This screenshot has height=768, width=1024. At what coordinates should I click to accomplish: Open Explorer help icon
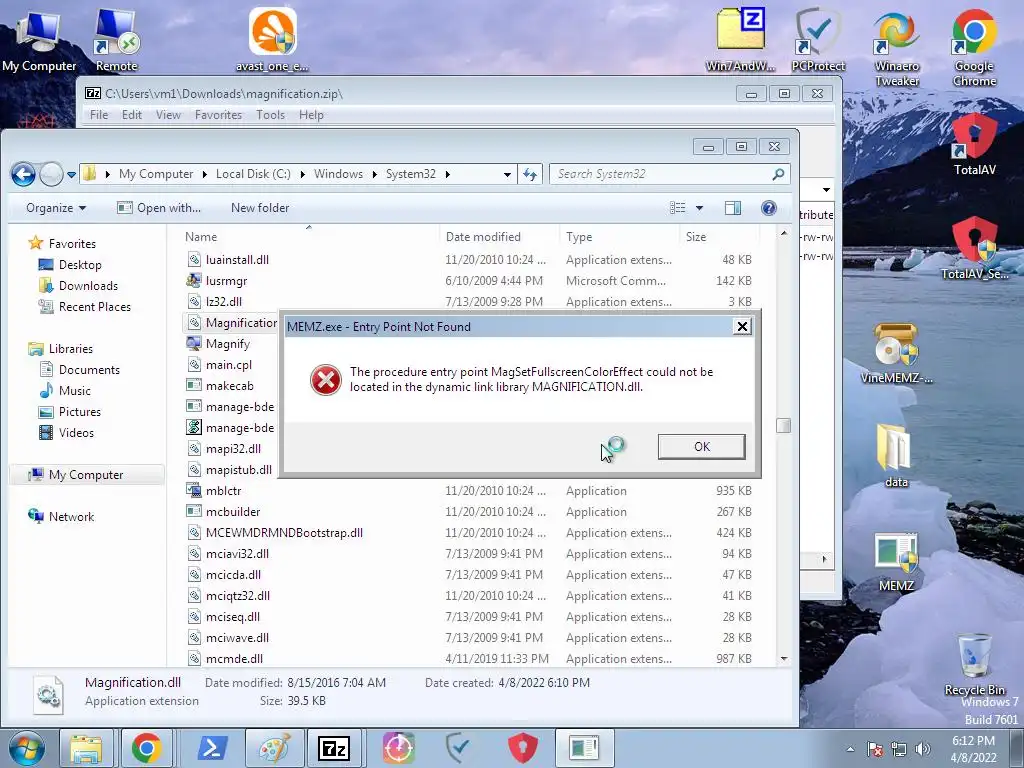point(769,208)
